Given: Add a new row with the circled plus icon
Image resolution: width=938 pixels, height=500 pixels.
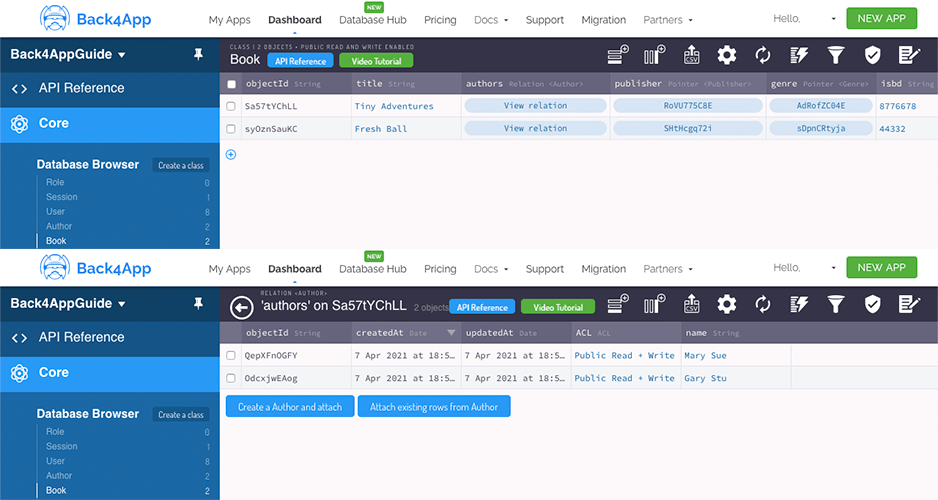Looking at the screenshot, I should (231, 154).
